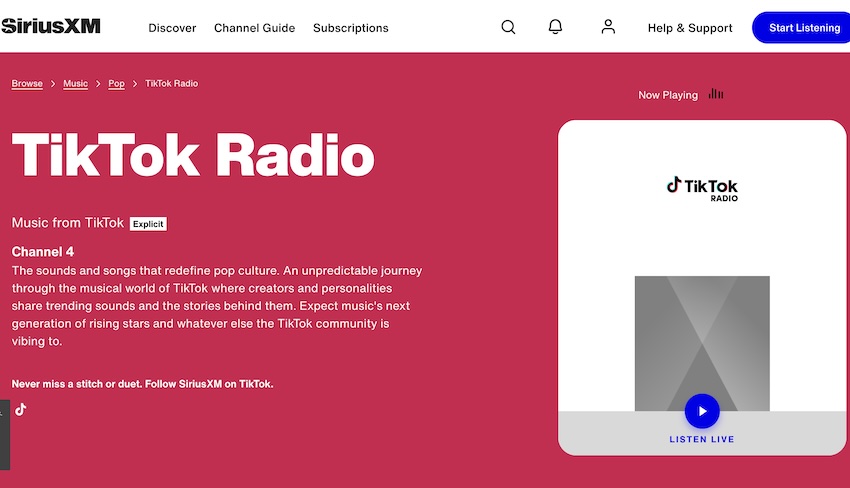The height and width of the screenshot is (488, 850).
Task: Open the Channel Guide menu item
Action: click(x=254, y=28)
